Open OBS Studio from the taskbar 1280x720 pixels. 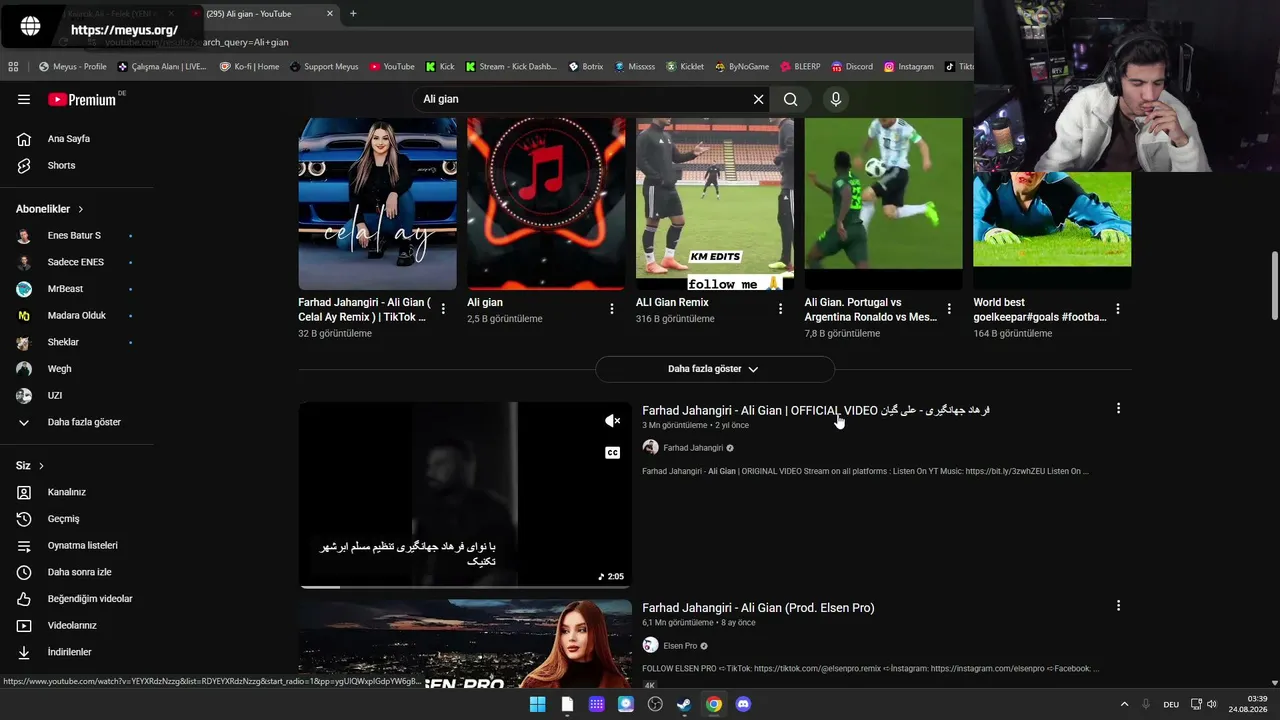click(x=655, y=704)
